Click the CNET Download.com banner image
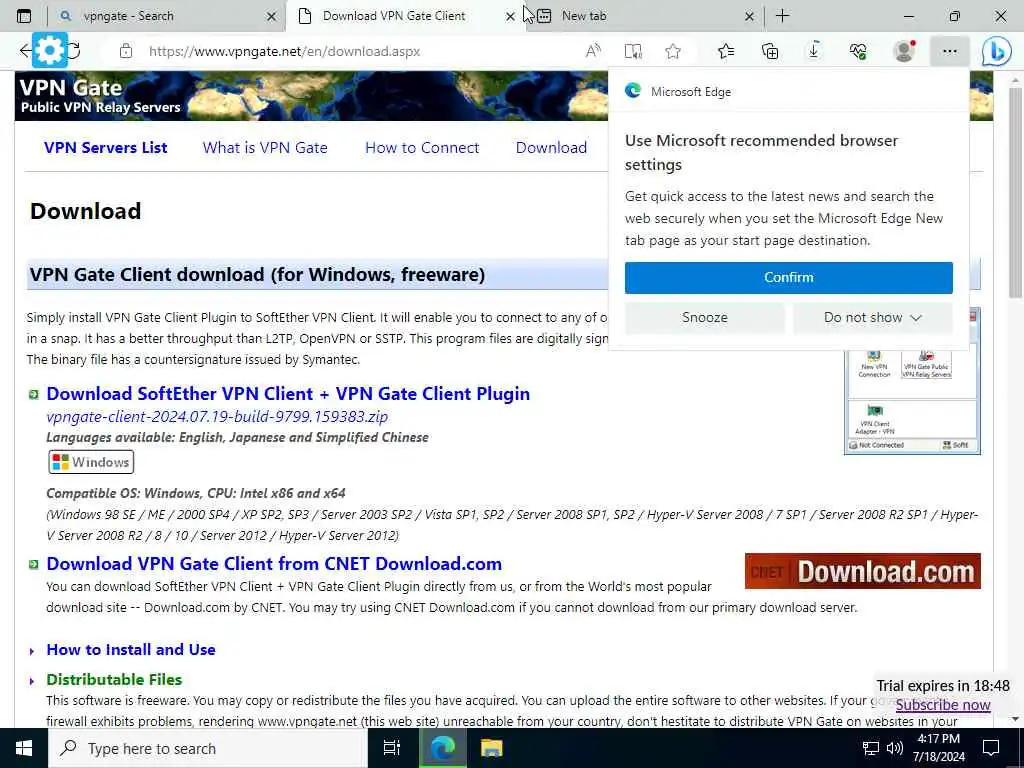This screenshot has width=1024, height=768. [x=863, y=571]
